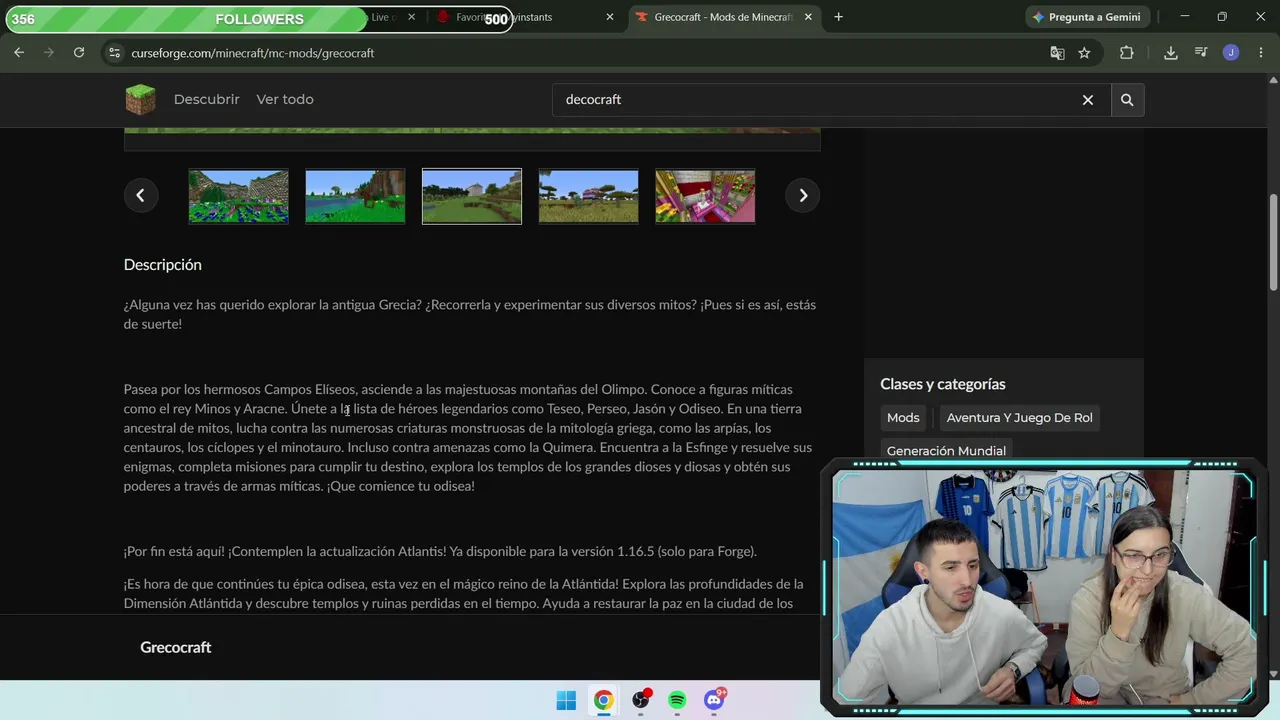Viewport: 1280px width, 720px height.
Task: Open a new browser tab
Action: [x=838, y=17]
